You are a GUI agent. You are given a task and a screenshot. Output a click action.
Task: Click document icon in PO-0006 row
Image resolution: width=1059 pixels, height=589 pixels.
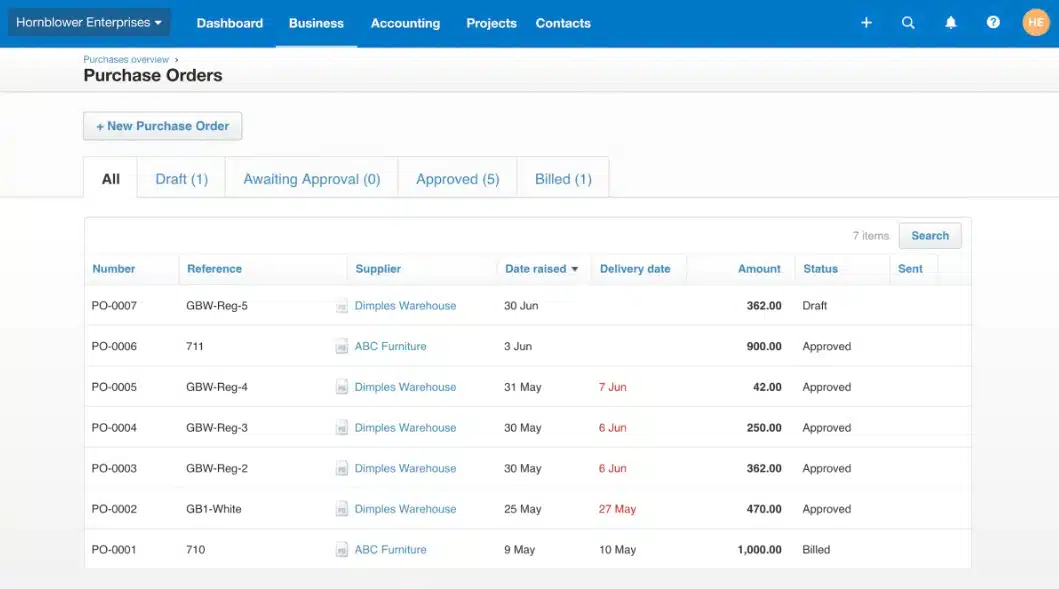342,347
